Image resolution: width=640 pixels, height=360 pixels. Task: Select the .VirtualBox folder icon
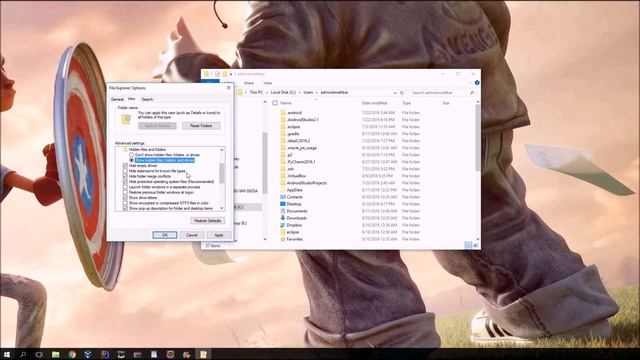(283, 176)
